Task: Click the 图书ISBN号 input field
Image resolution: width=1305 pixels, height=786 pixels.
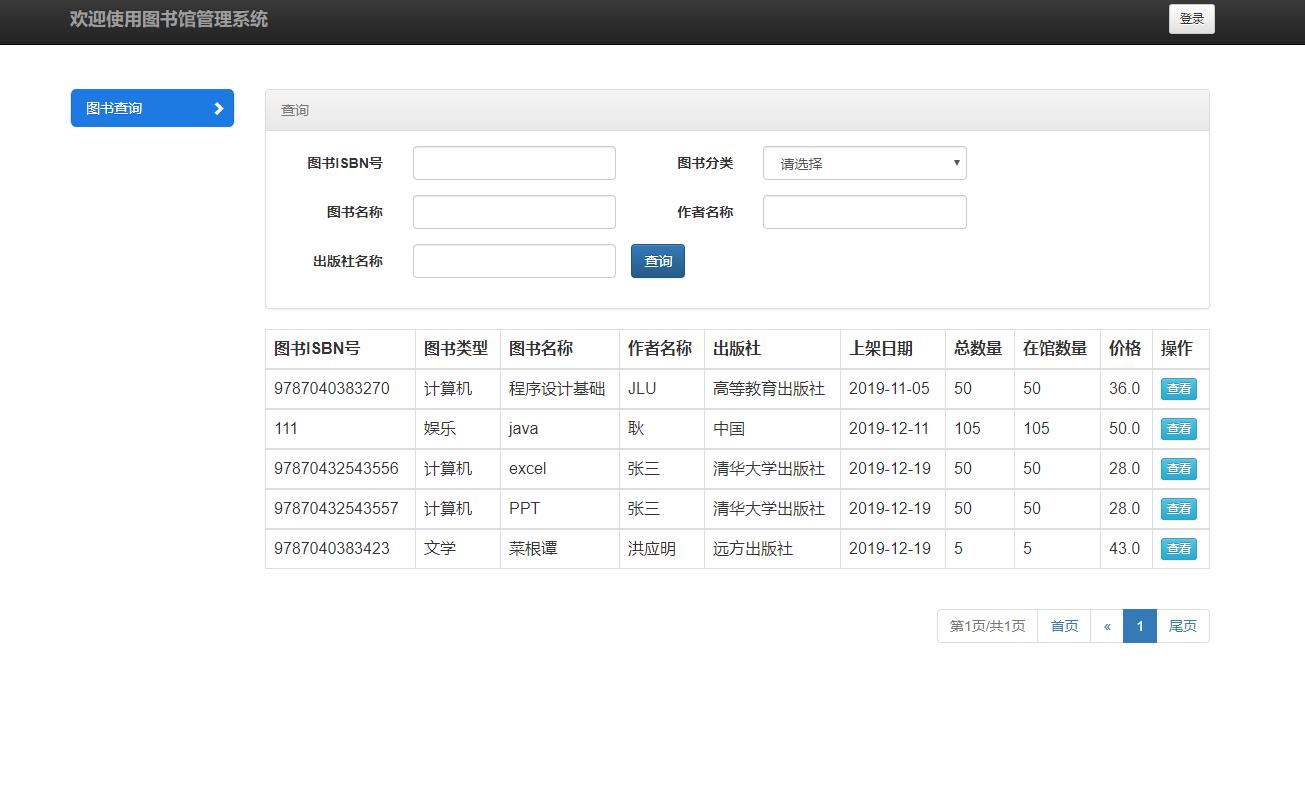Action: click(513, 162)
